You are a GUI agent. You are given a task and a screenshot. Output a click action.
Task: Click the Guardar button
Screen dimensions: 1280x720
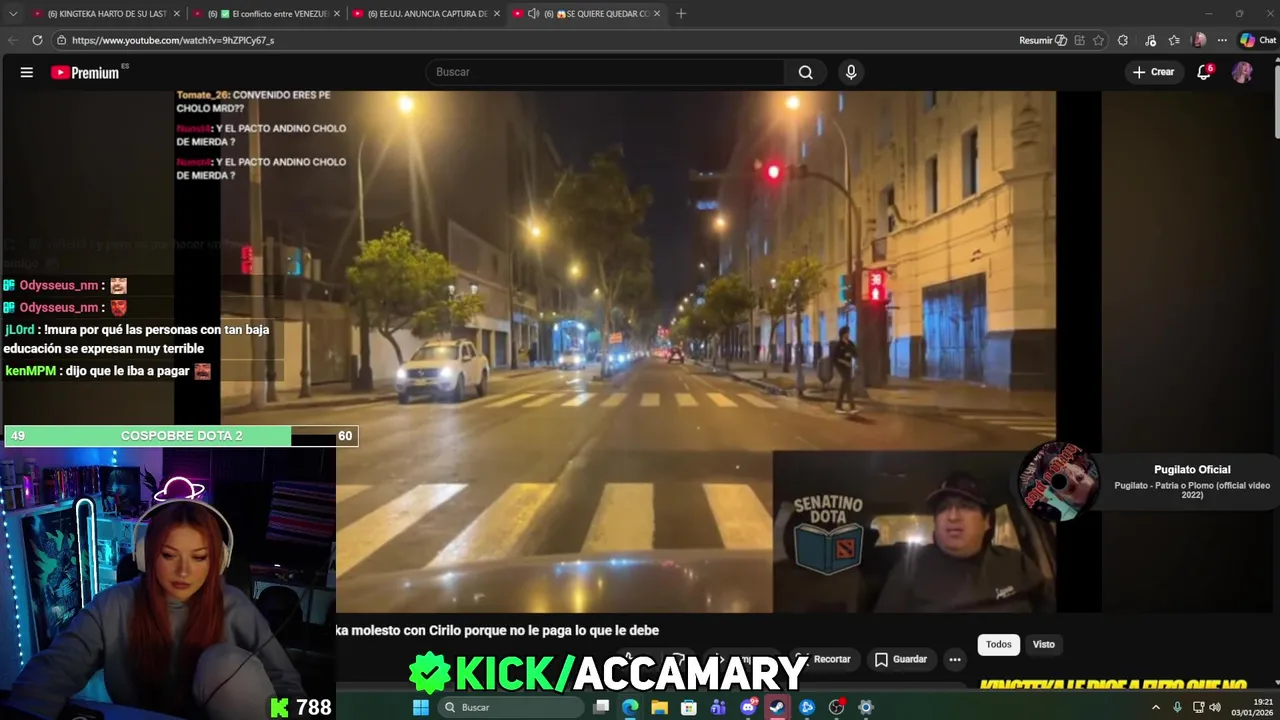pos(901,659)
